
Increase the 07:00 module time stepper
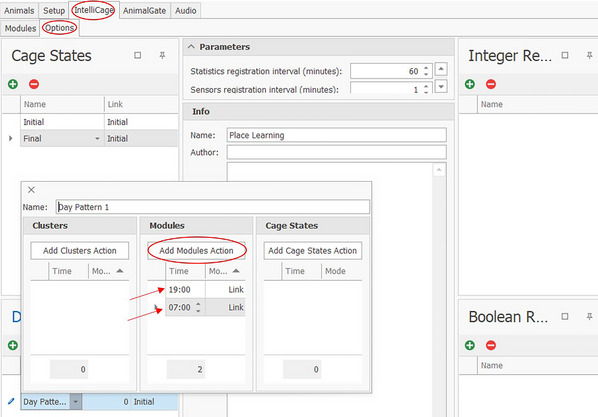click(x=198, y=304)
